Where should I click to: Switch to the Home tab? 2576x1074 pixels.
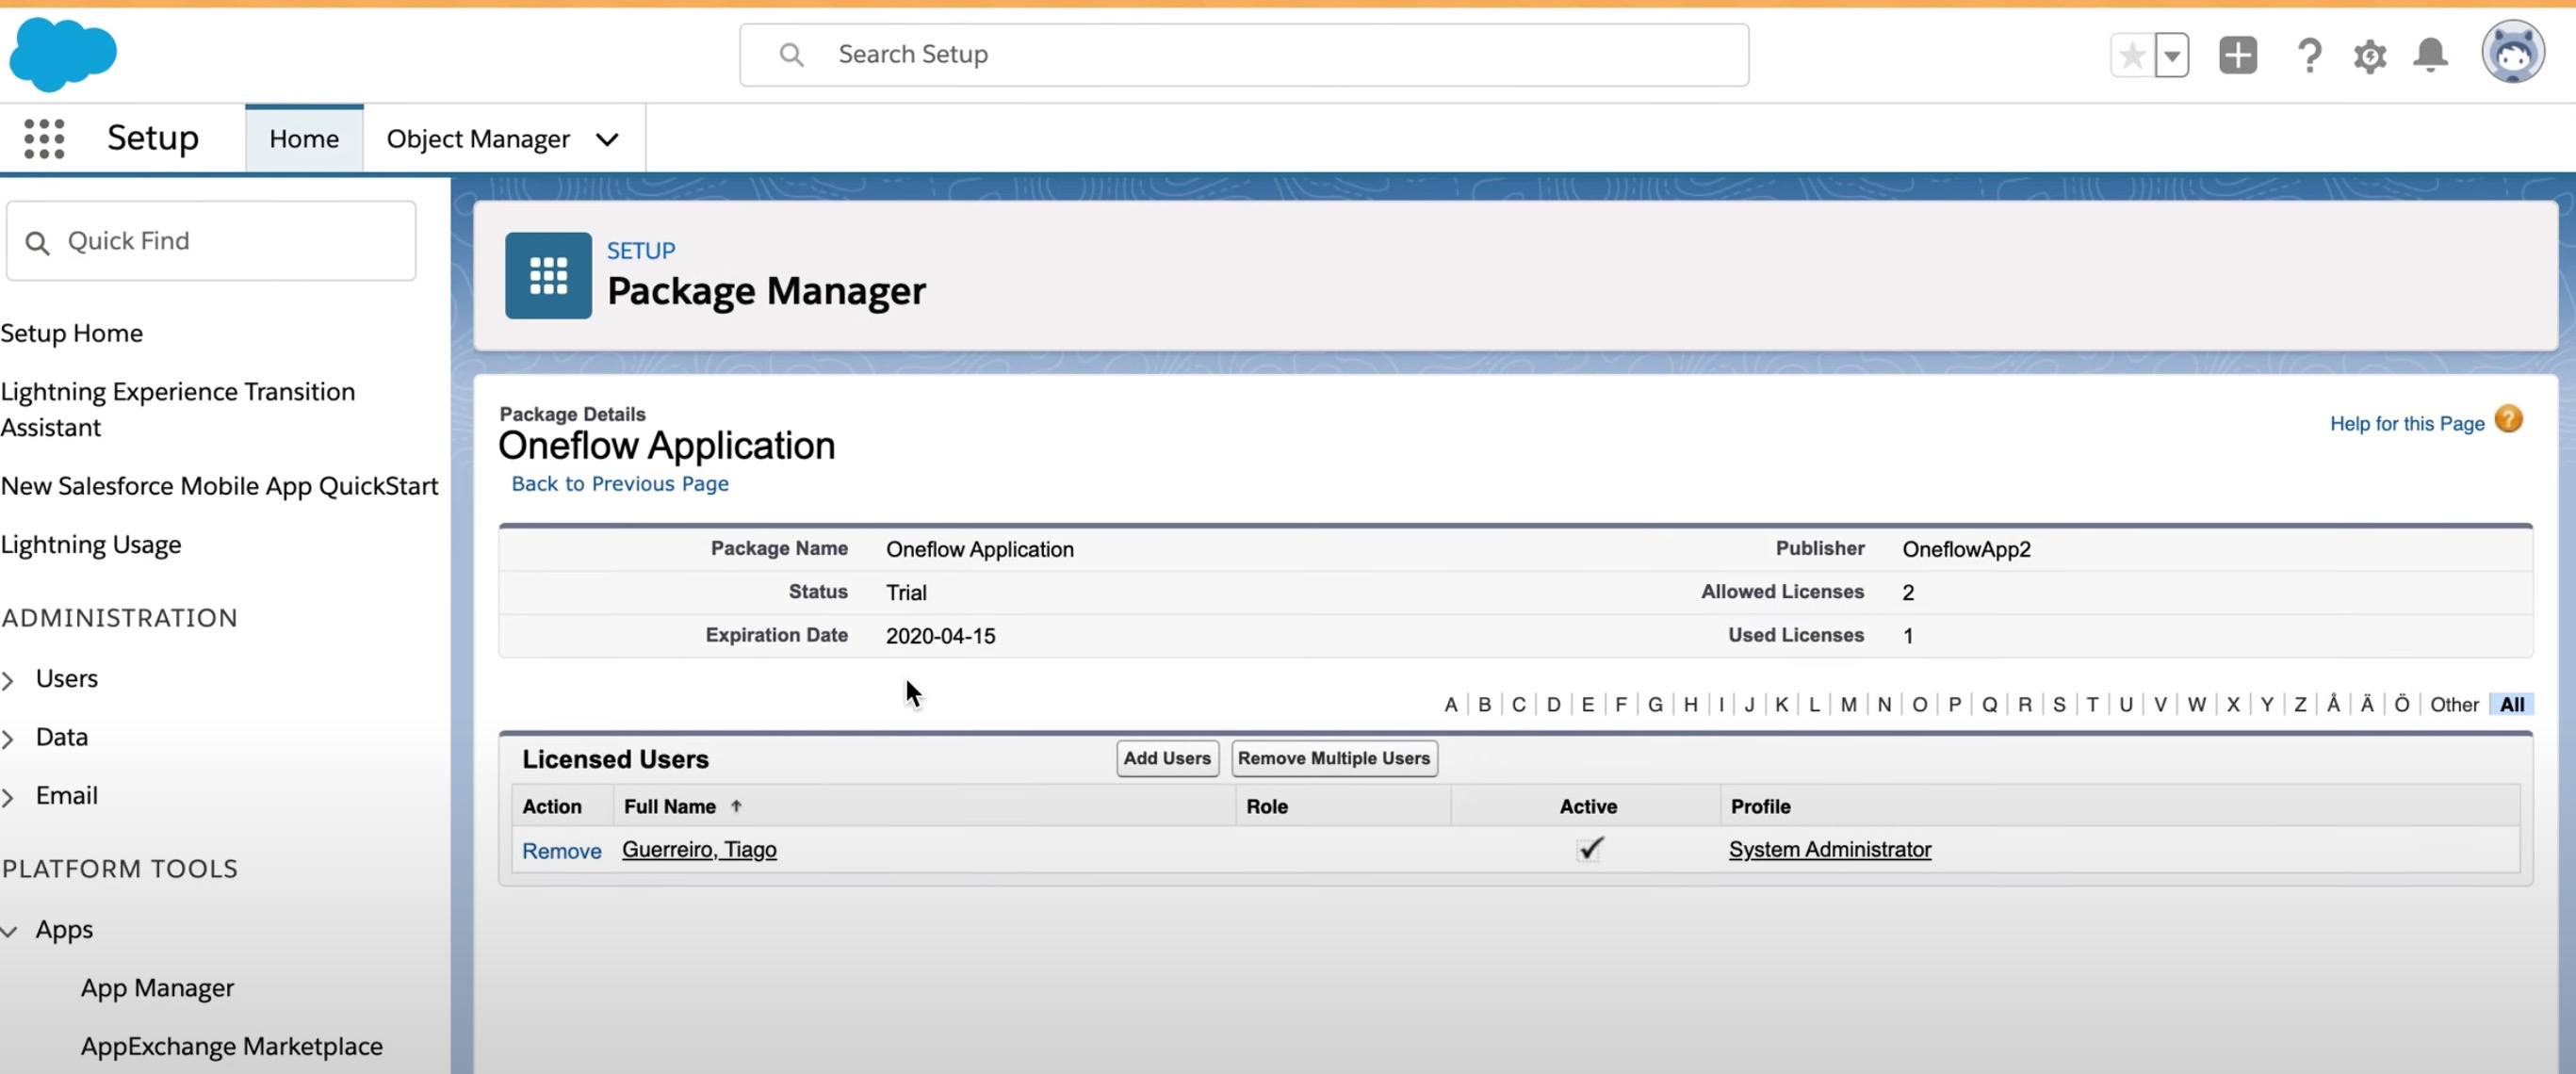coord(303,138)
